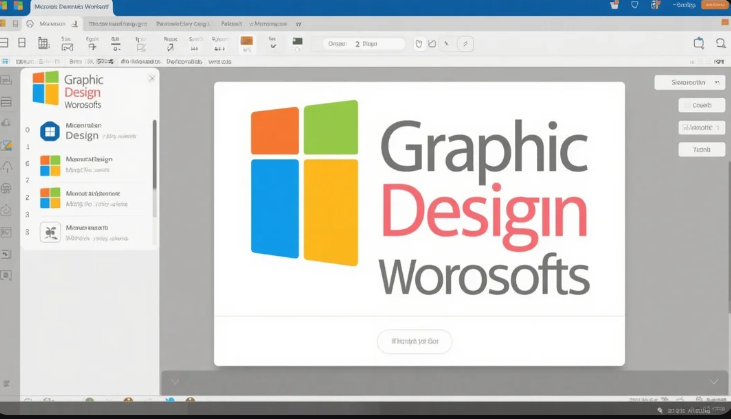The height and width of the screenshot is (419, 731).
Task: Switch to the tab with checkmark prefix
Action: 268,24
